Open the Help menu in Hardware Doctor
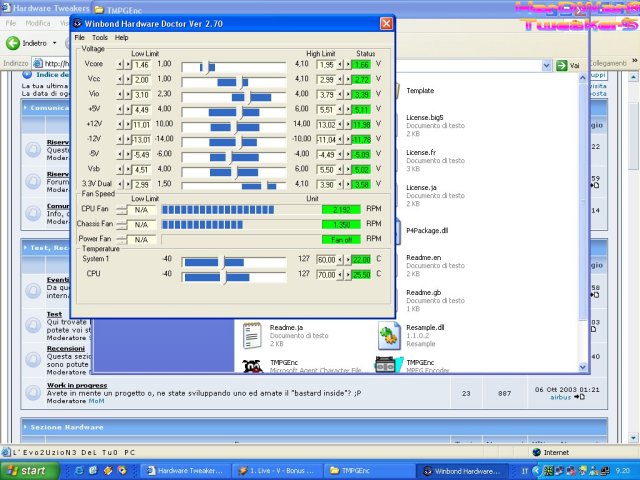 [121, 38]
